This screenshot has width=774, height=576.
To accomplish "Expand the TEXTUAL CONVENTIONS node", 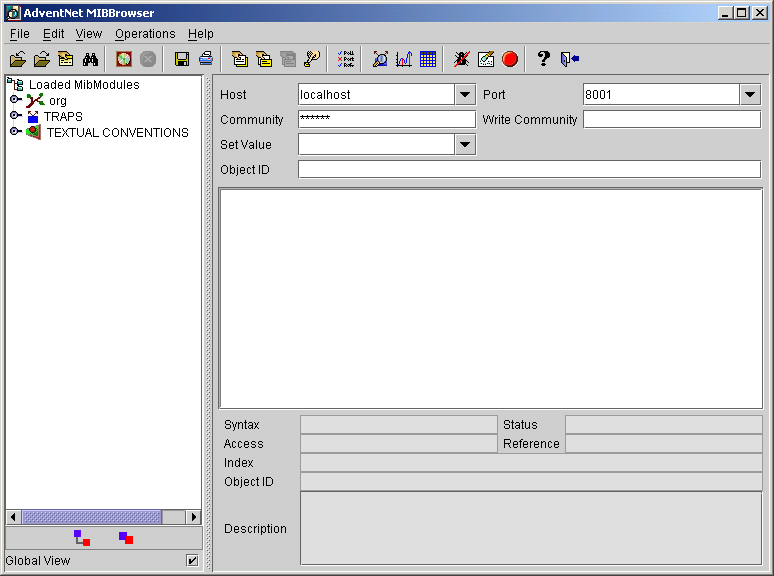I will pos(15,132).
